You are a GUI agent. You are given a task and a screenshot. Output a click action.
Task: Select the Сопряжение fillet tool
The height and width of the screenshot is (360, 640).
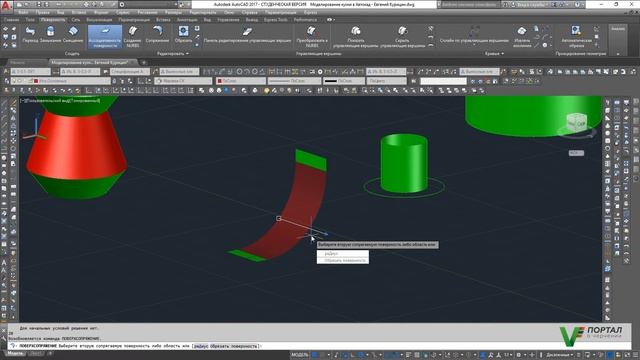[157, 34]
